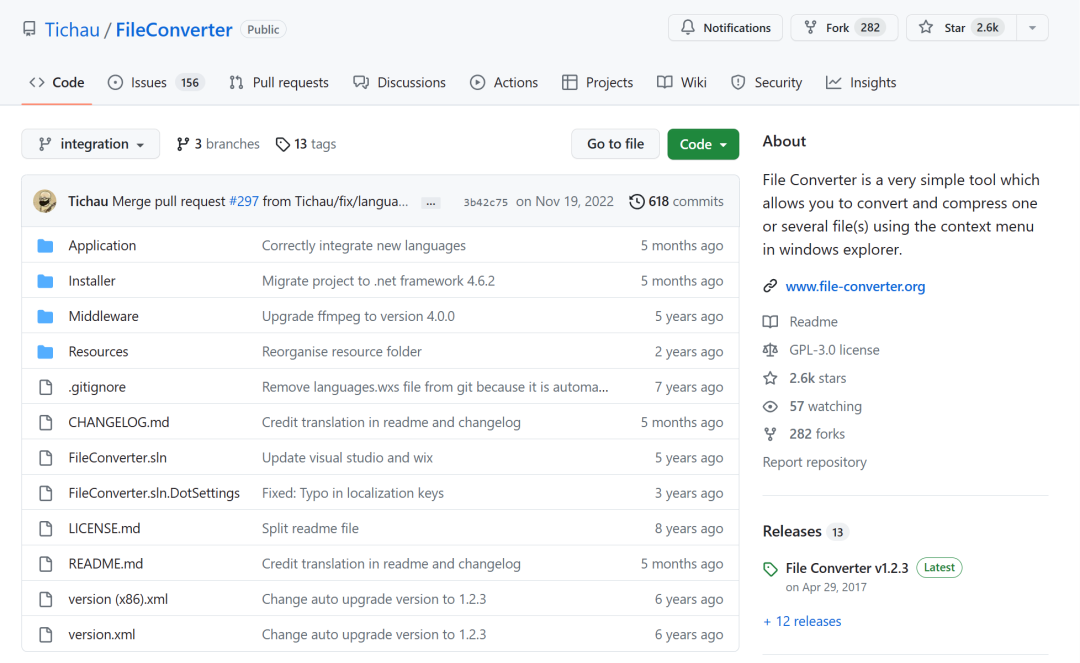
Task: Click the tags icon next to 13 tags
Action: pos(283,145)
